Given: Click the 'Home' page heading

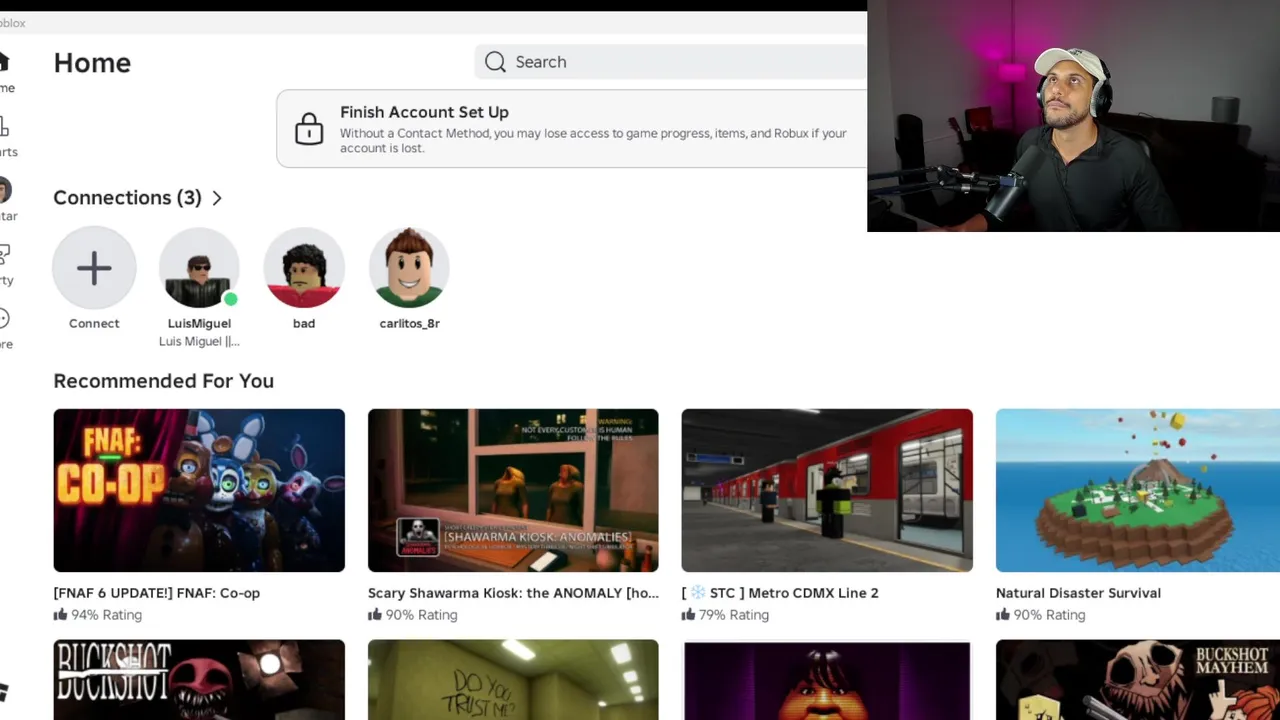Looking at the screenshot, I should click(92, 63).
